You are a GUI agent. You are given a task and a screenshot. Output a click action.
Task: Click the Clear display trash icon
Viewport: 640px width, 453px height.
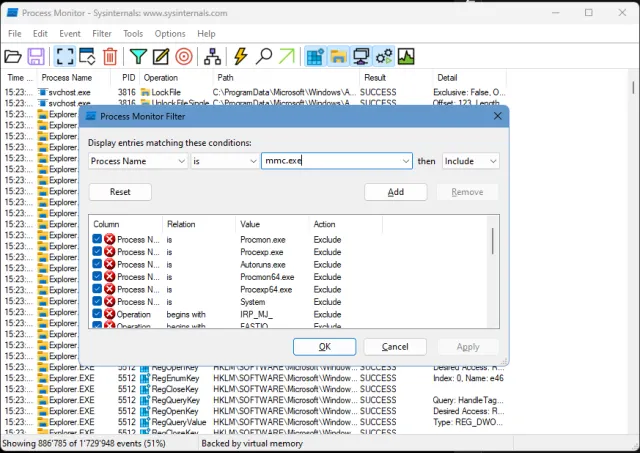click(110, 57)
